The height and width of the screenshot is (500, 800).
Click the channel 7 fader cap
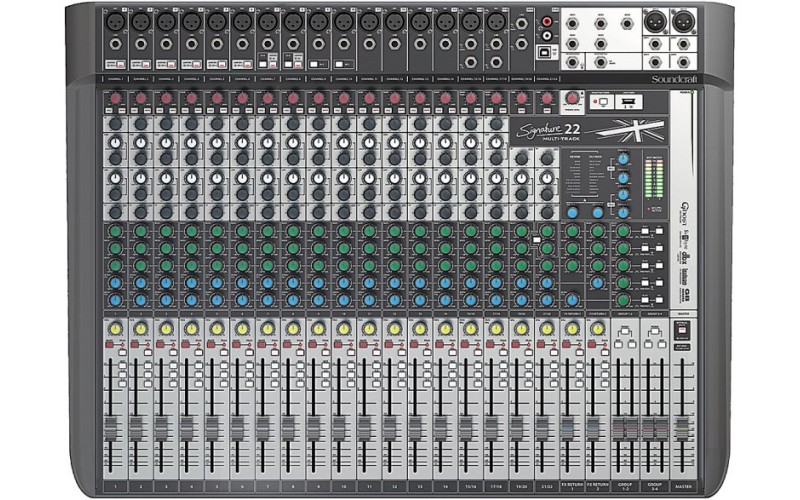262,429
